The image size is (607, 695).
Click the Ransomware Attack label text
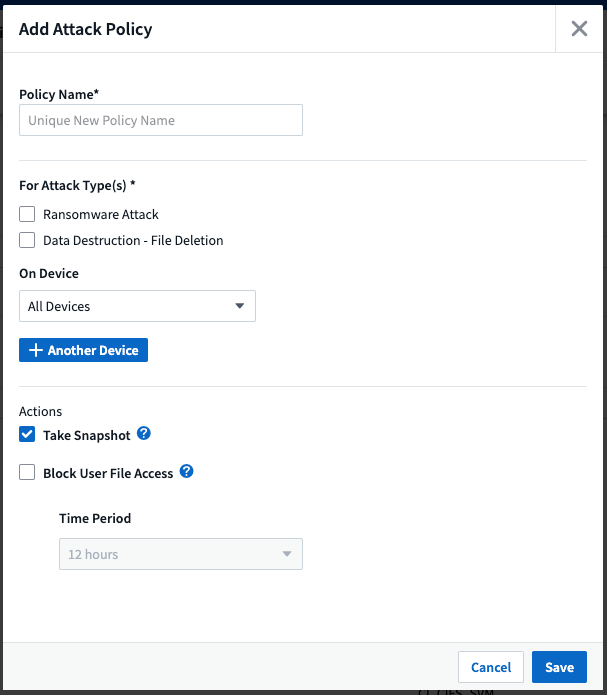click(x=101, y=214)
